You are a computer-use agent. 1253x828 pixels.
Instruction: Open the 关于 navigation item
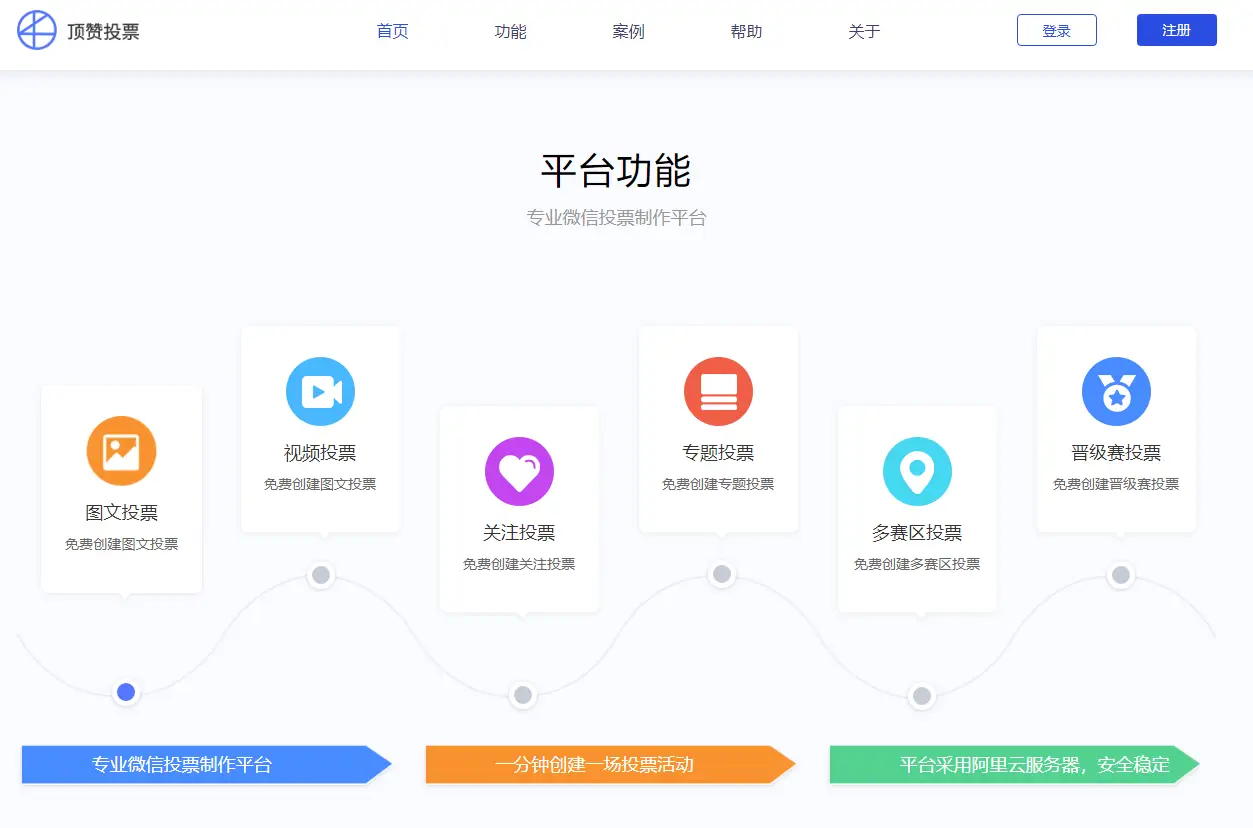point(864,31)
